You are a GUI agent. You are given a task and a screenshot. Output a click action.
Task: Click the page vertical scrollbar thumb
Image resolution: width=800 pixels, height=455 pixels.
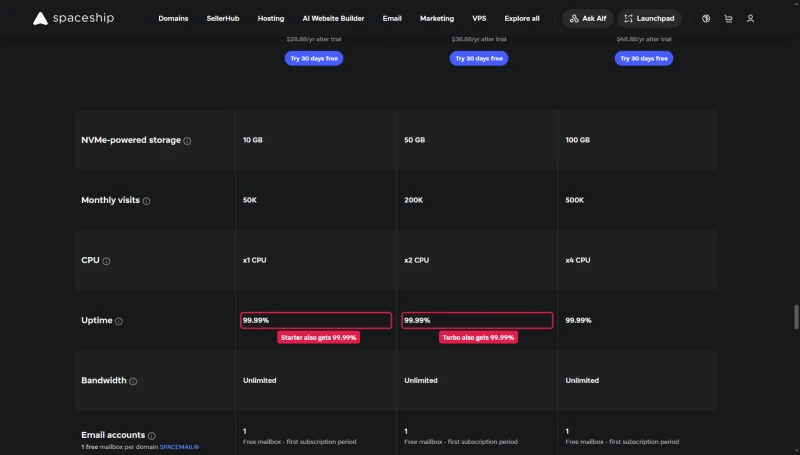tap(796, 317)
